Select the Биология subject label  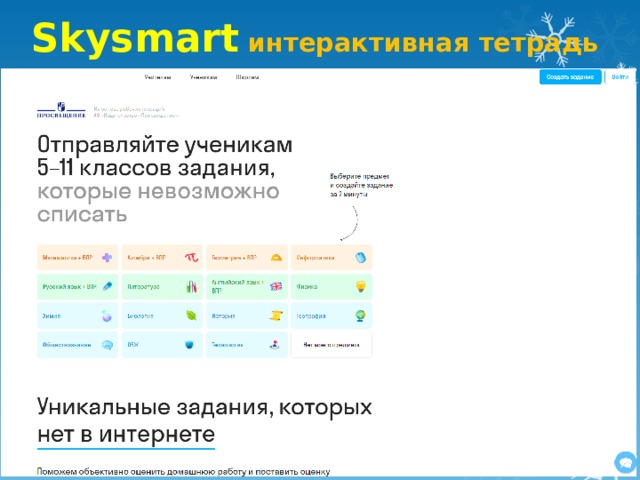(x=140, y=316)
